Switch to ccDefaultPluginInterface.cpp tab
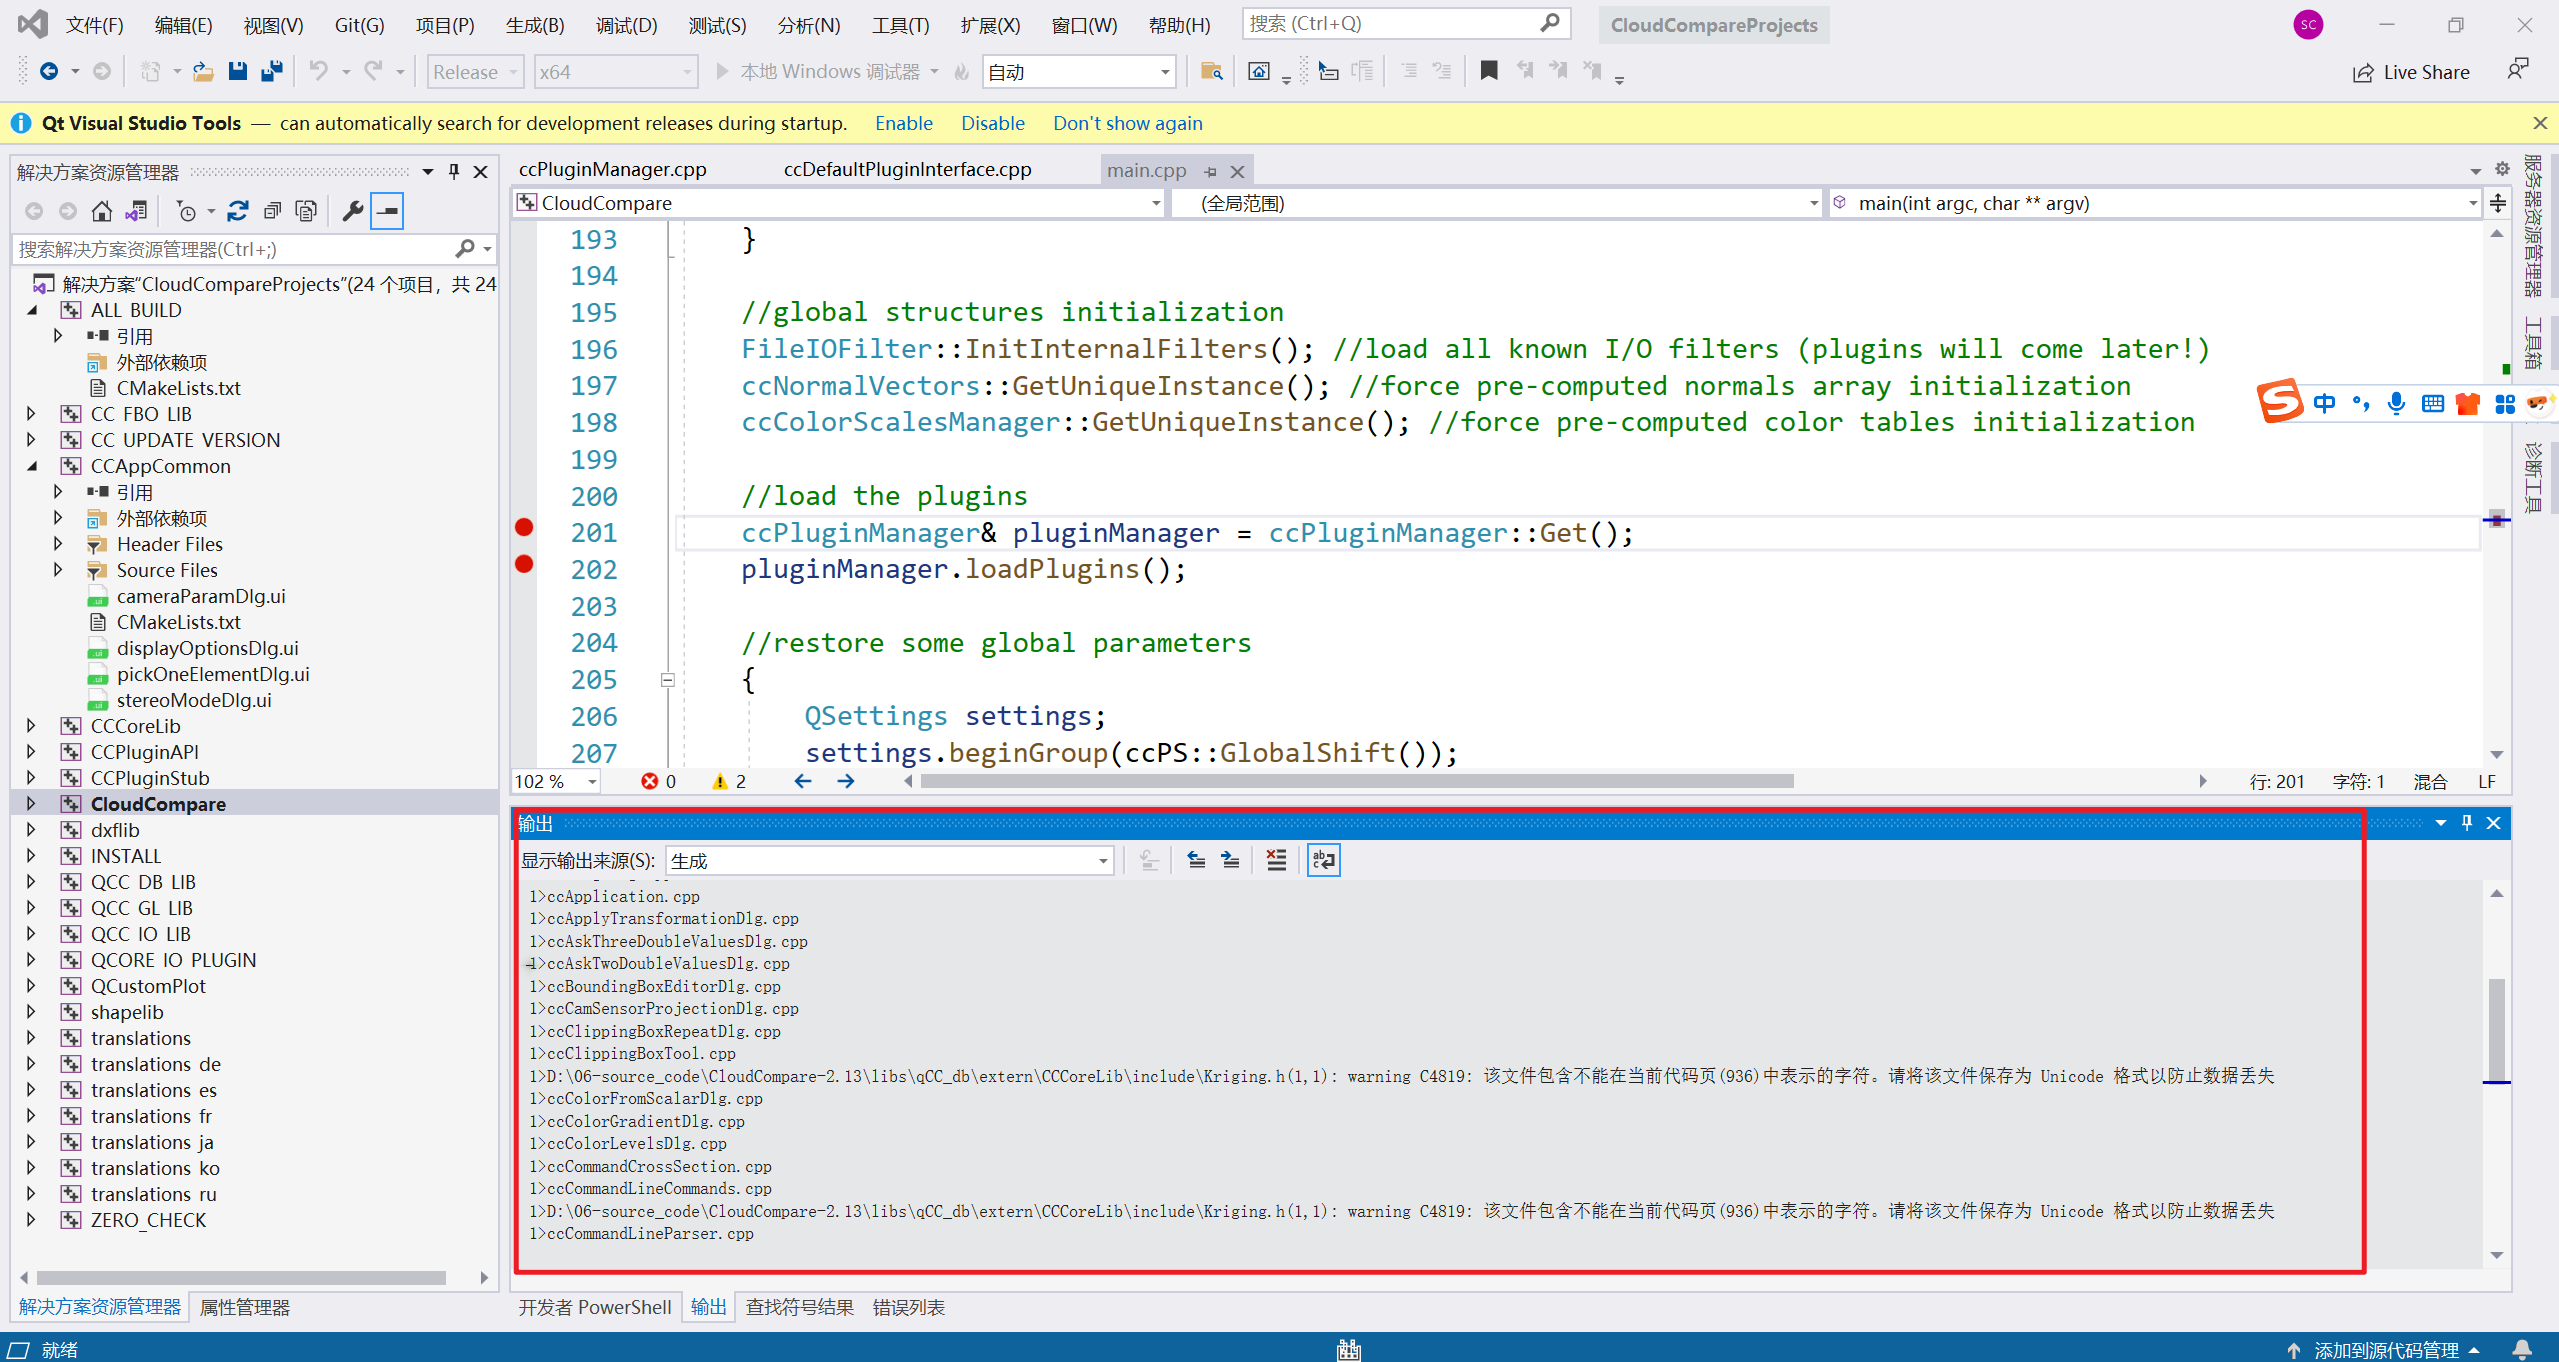 tap(907, 169)
